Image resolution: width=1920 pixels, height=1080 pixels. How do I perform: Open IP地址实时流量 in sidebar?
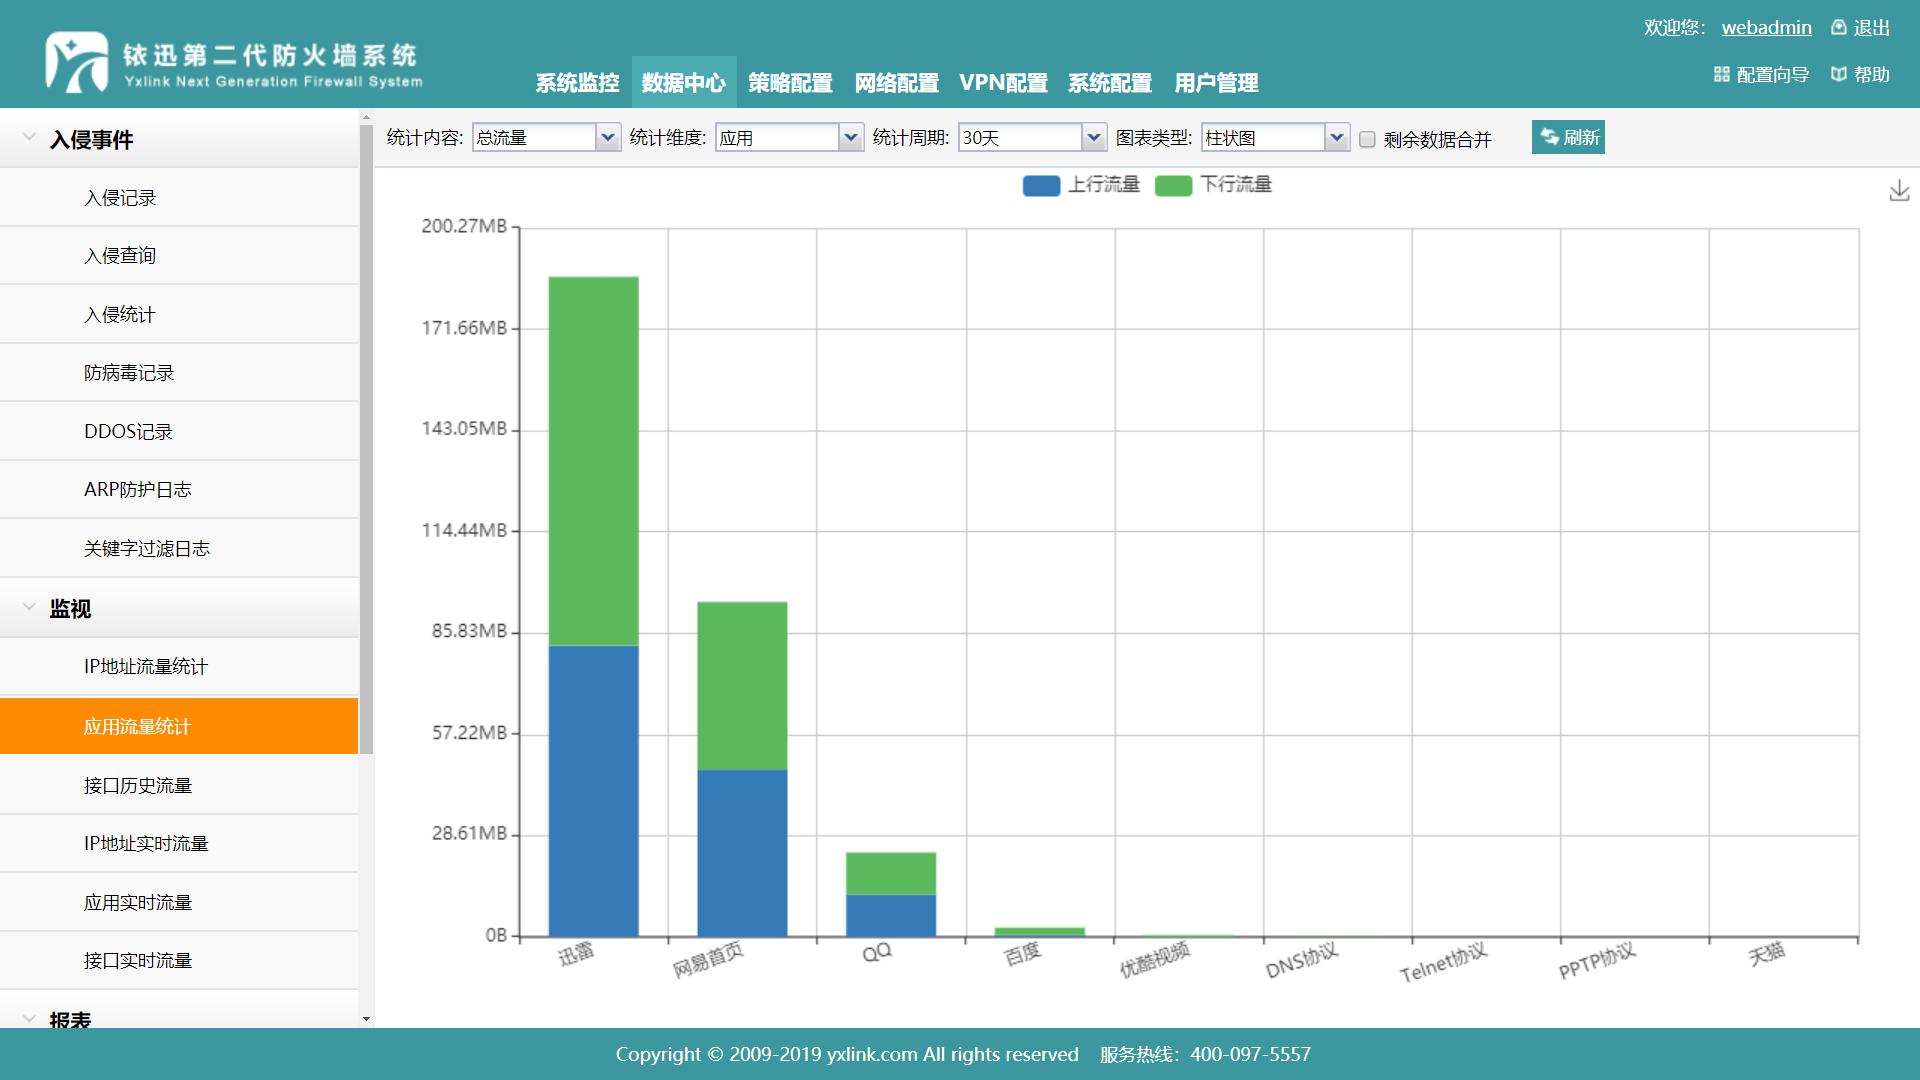(179, 844)
